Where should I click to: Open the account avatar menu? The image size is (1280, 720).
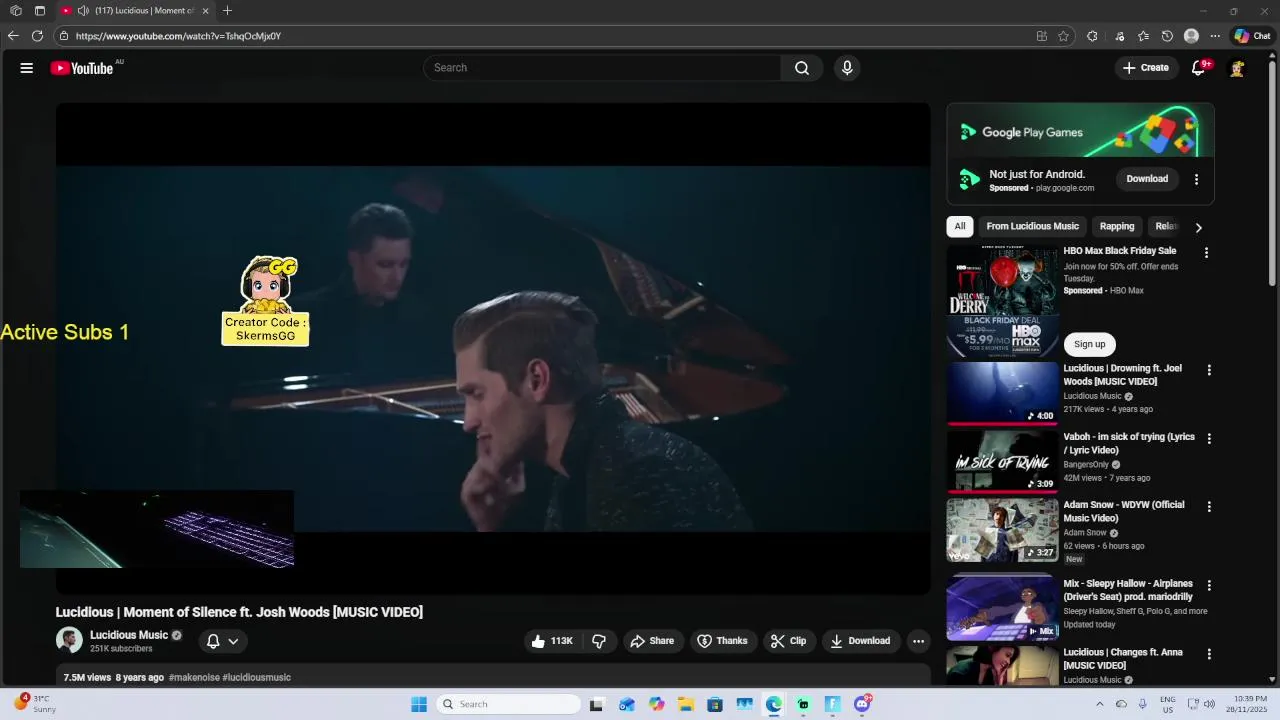(x=1237, y=68)
